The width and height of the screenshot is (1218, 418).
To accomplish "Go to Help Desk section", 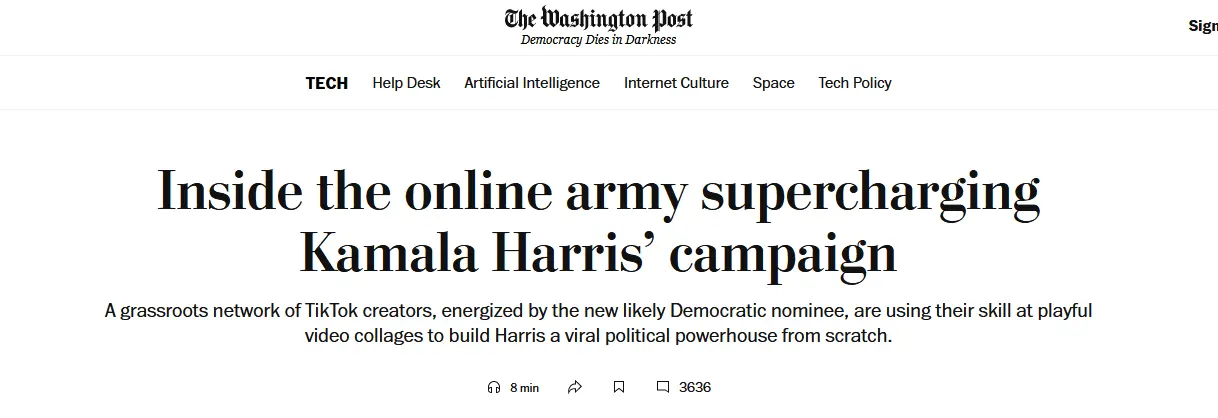I will (x=406, y=83).
